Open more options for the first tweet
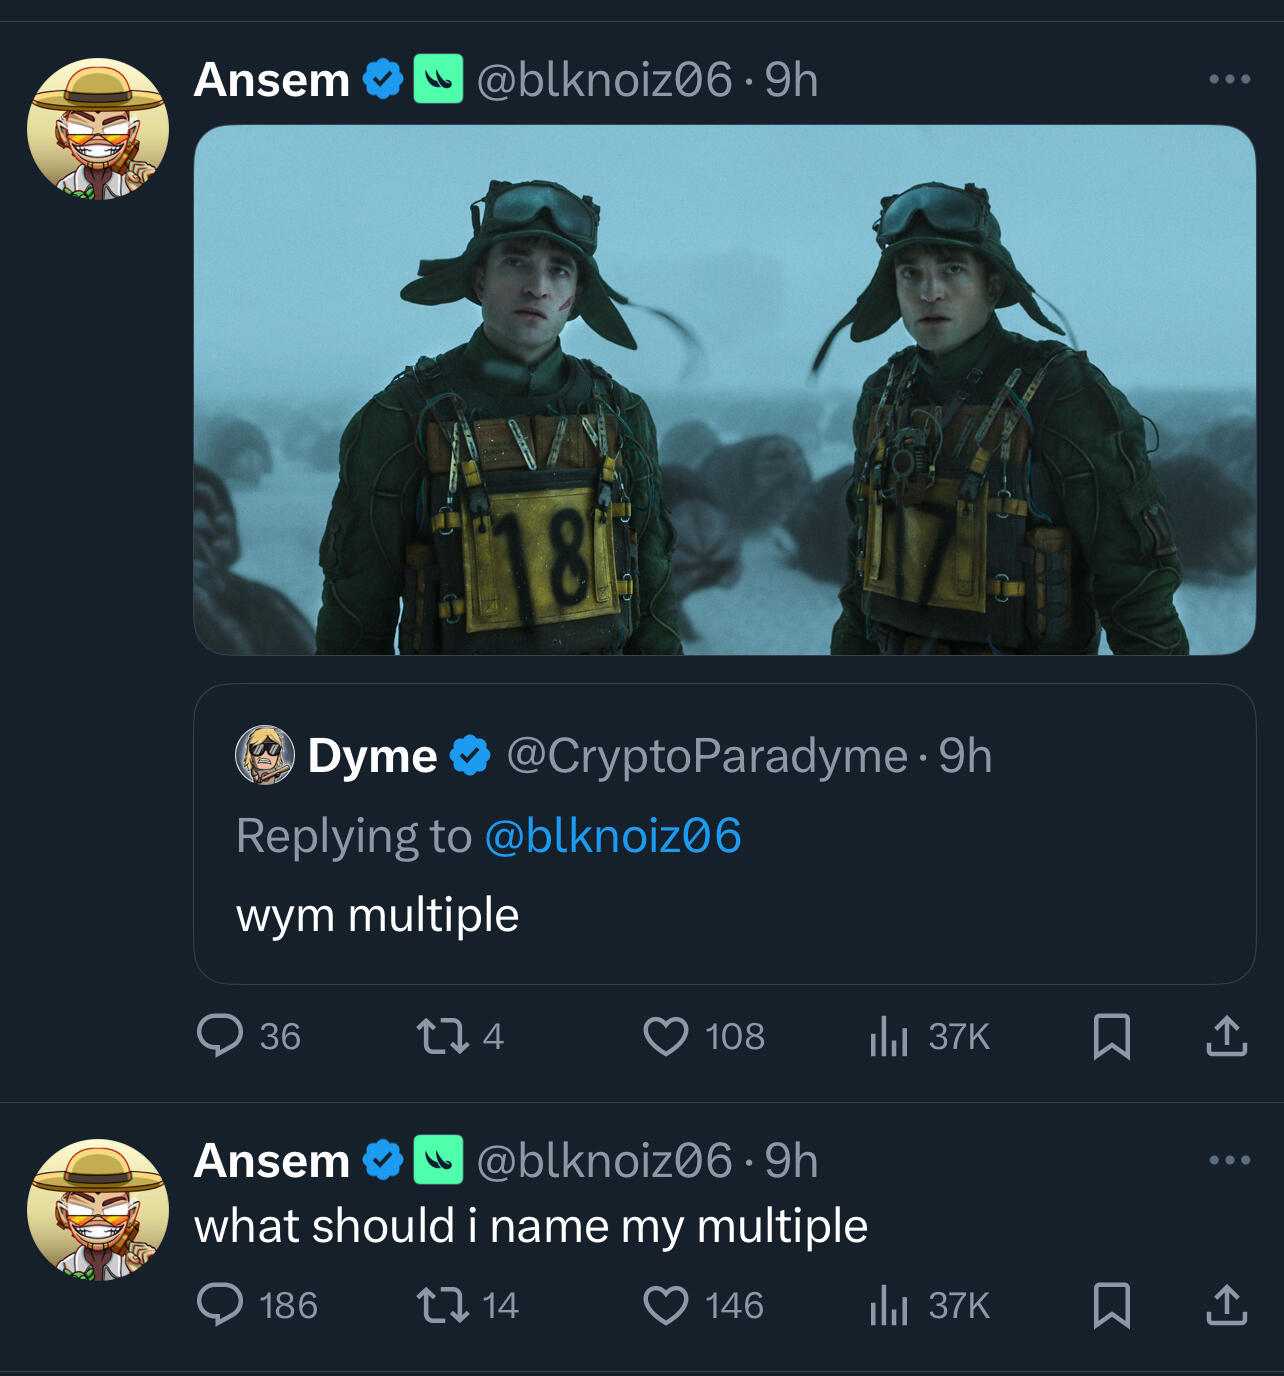 (x=1229, y=79)
